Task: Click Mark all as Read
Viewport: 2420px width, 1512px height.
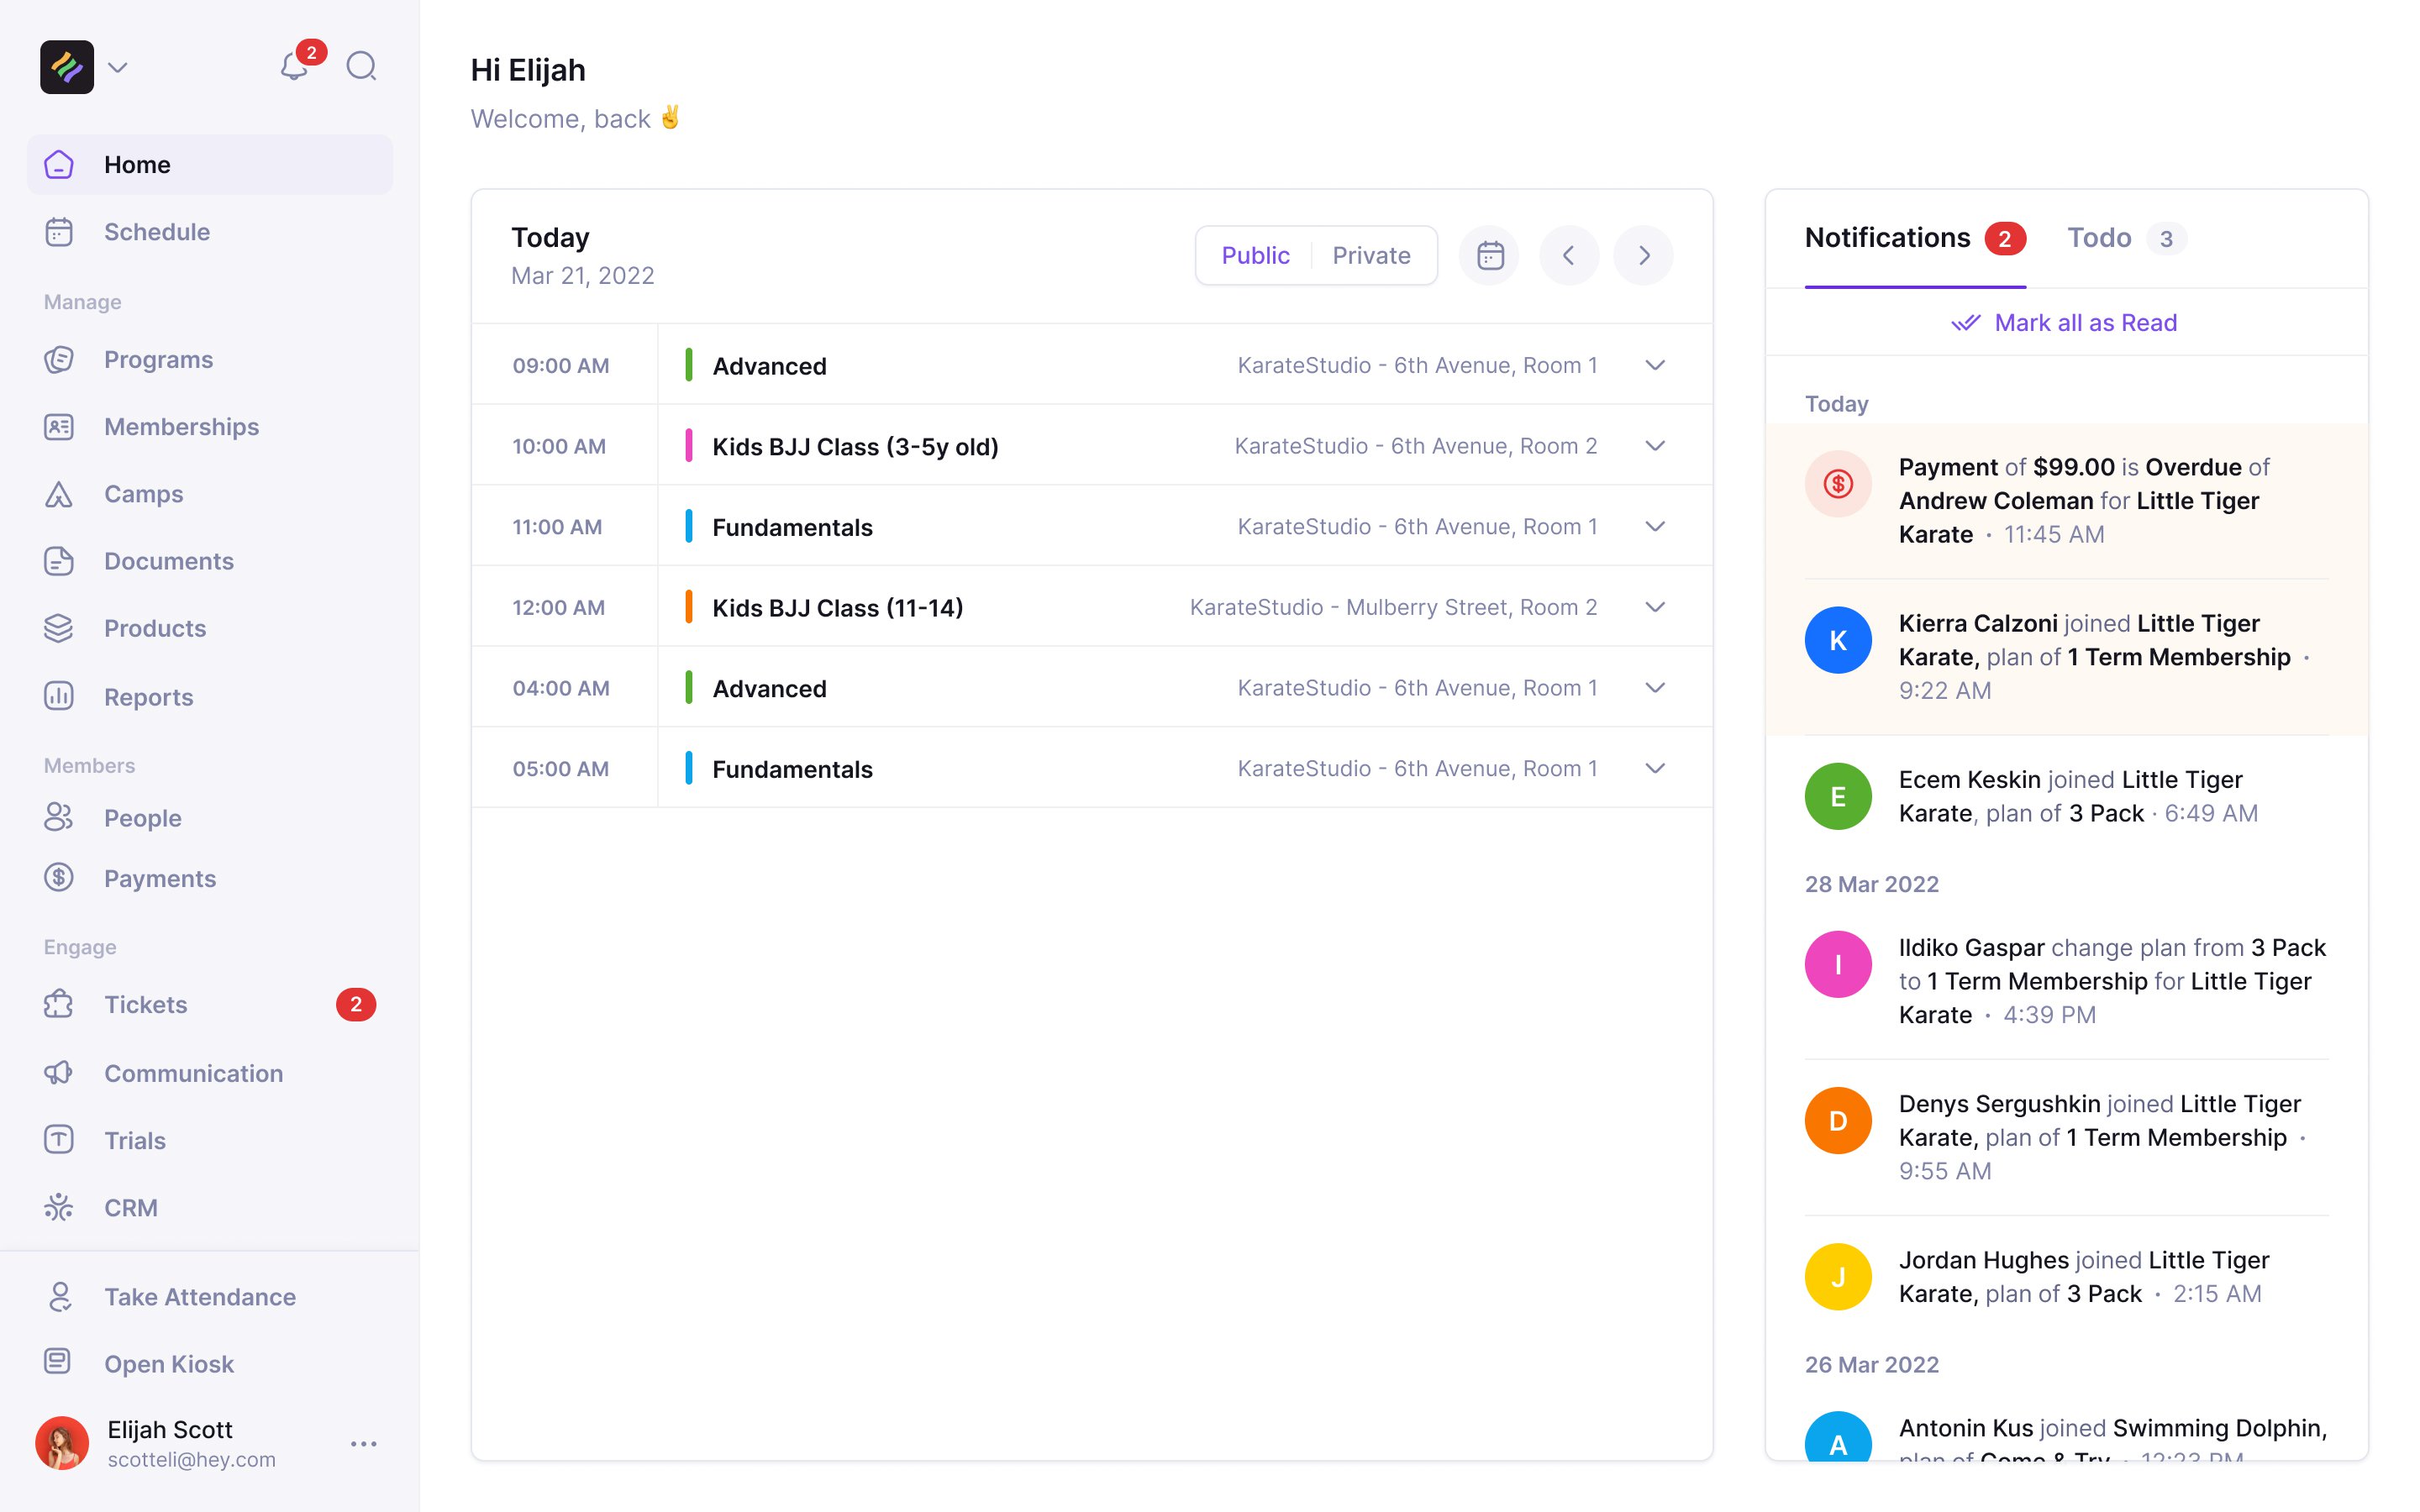Action: pyautogui.click(x=2065, y=322)
